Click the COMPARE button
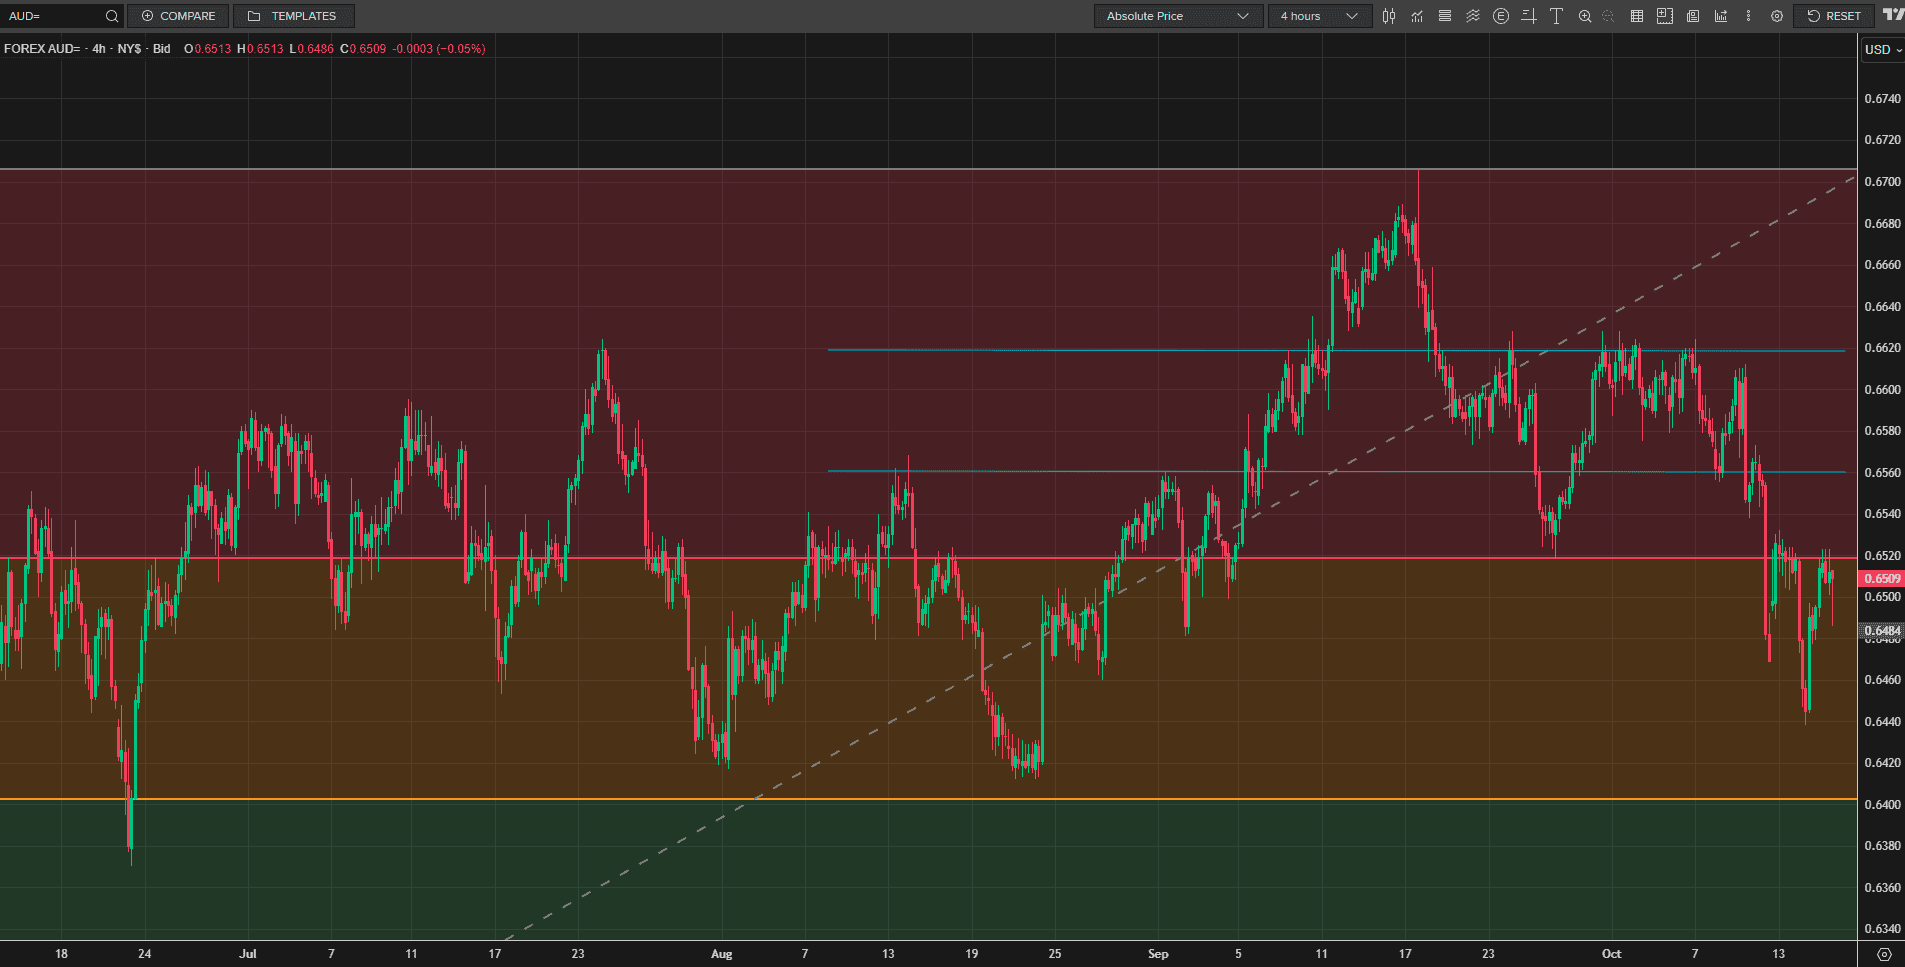 178,16
